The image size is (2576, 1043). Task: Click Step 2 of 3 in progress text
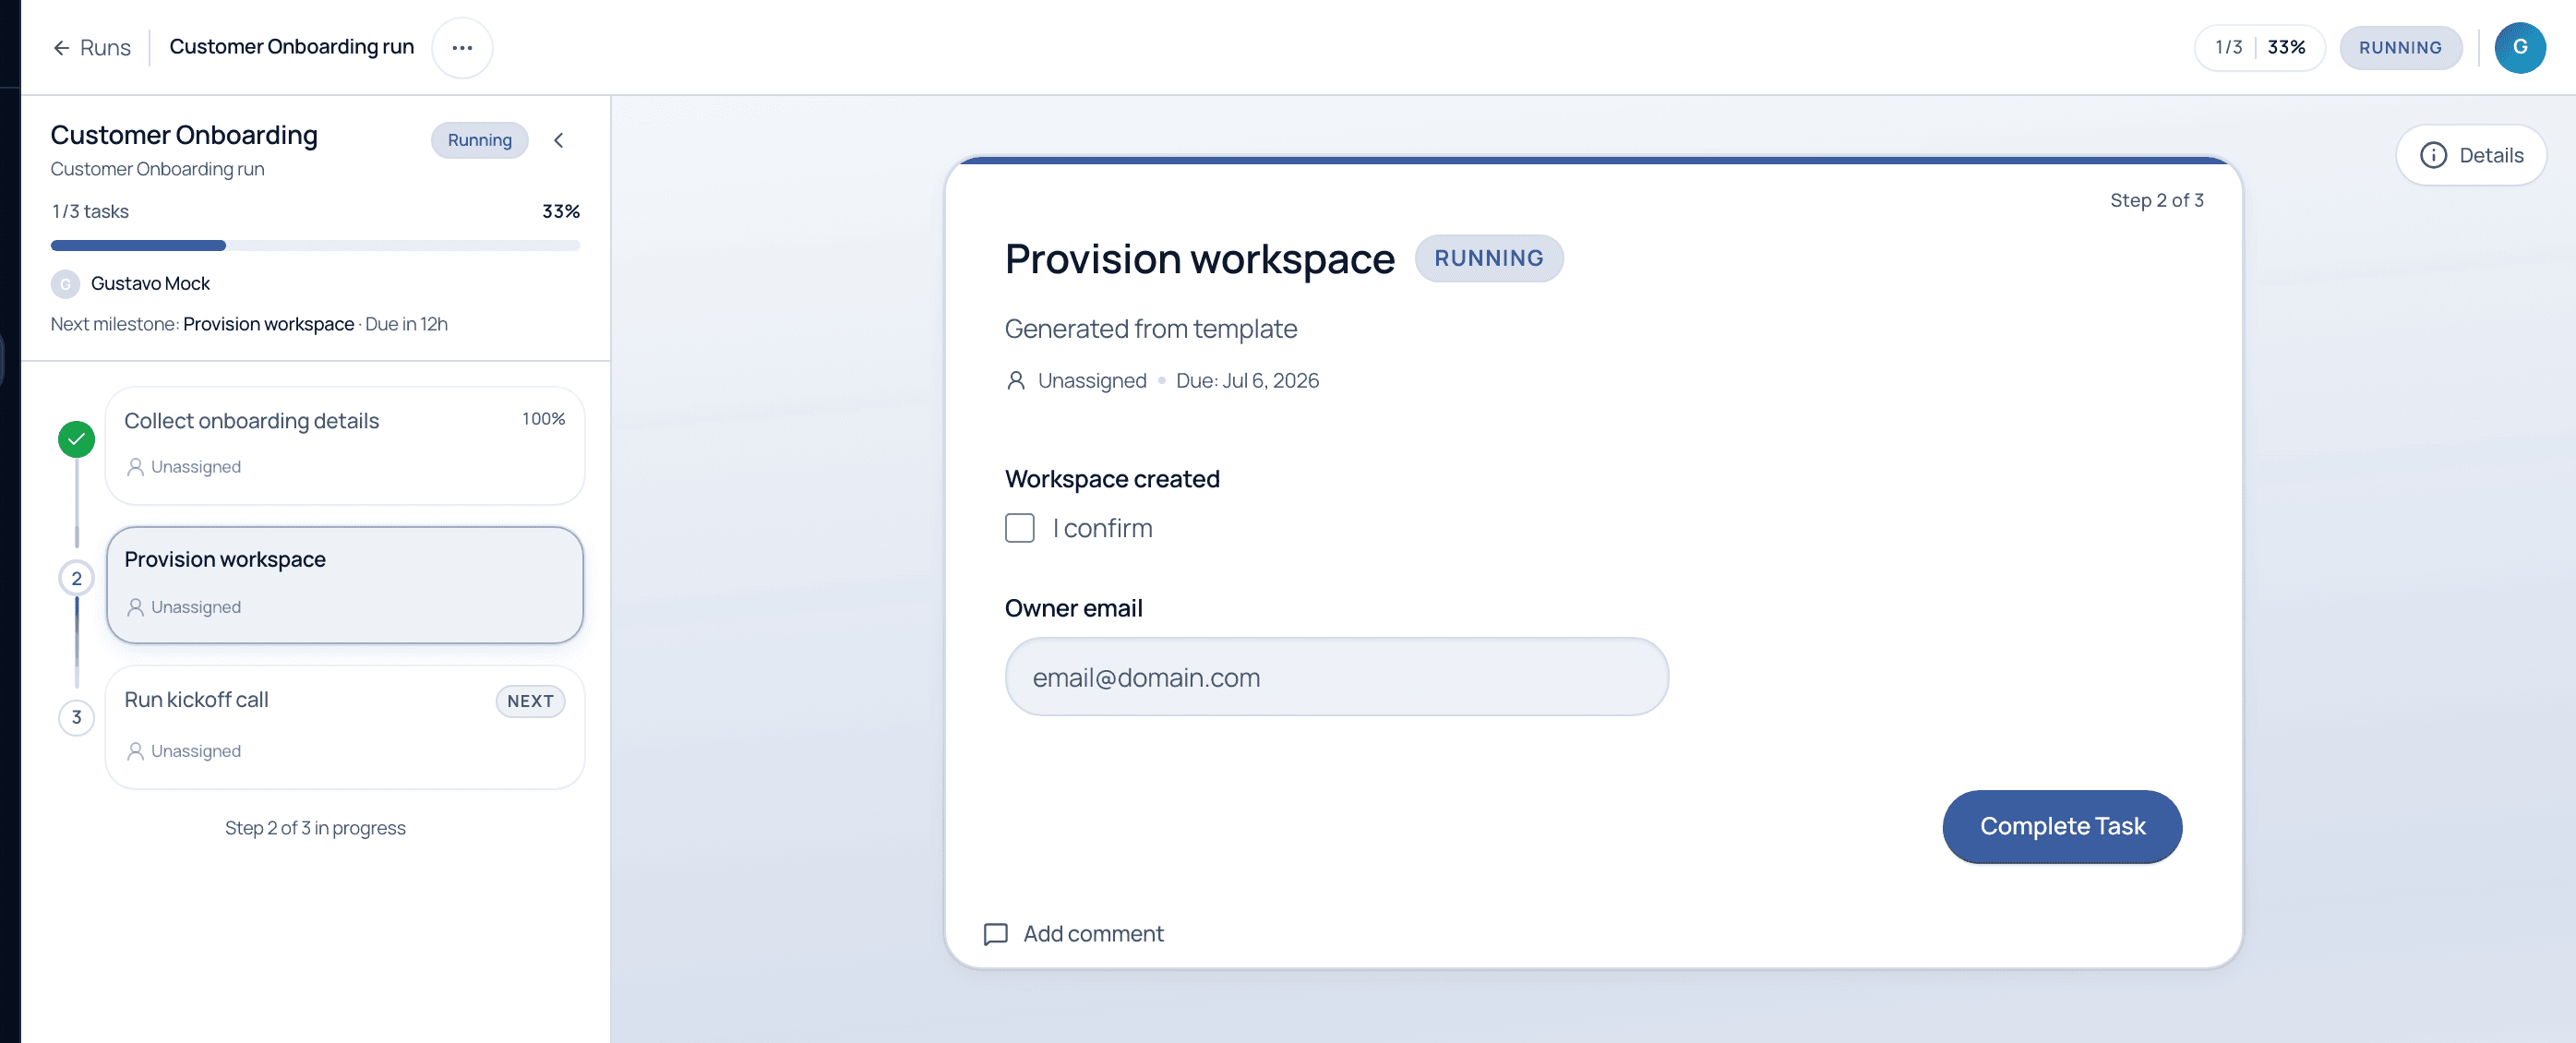pos(315,828)
